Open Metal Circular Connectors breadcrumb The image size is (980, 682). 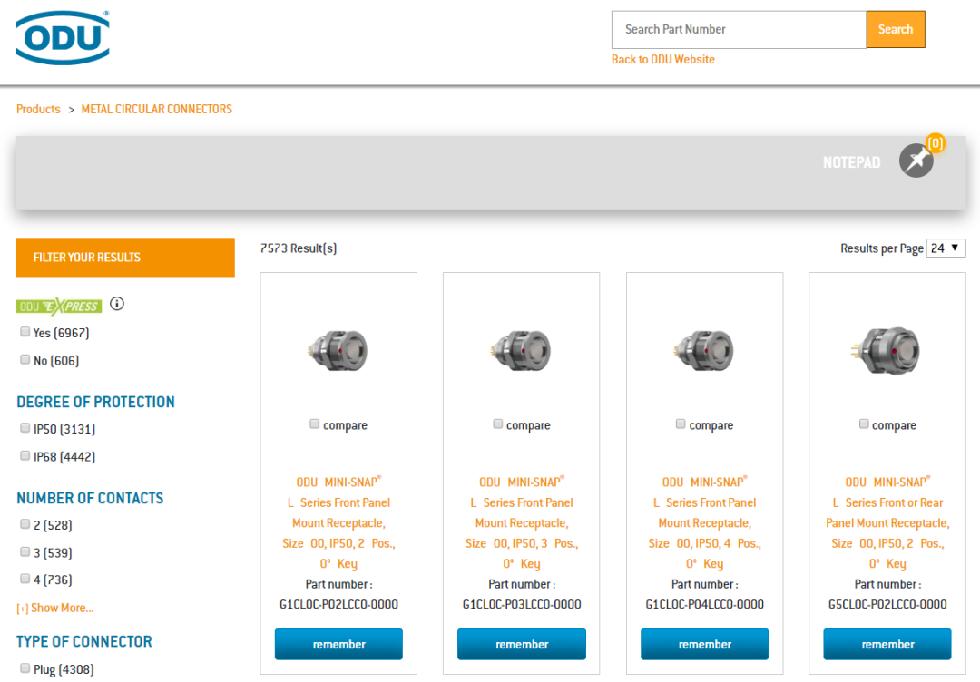pos(156,109)
